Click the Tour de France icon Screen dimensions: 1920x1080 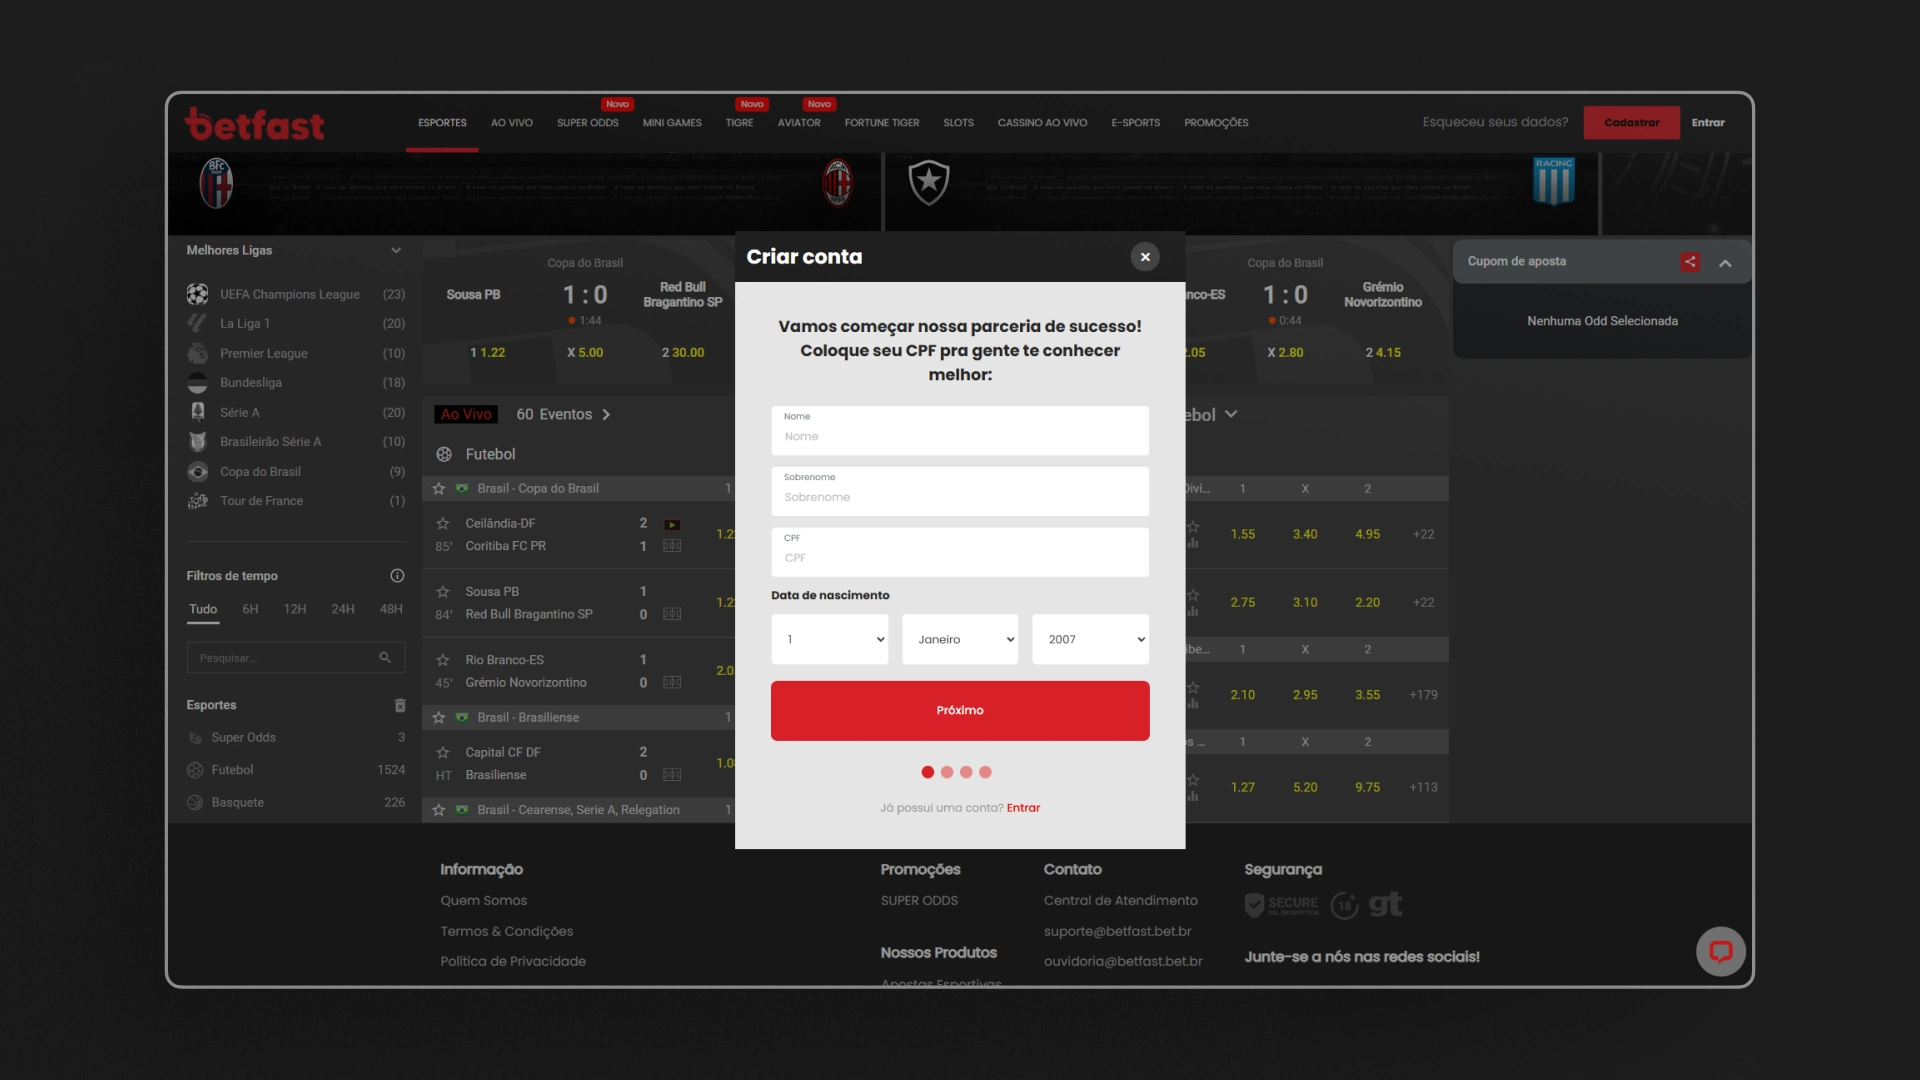coord(198,501)
